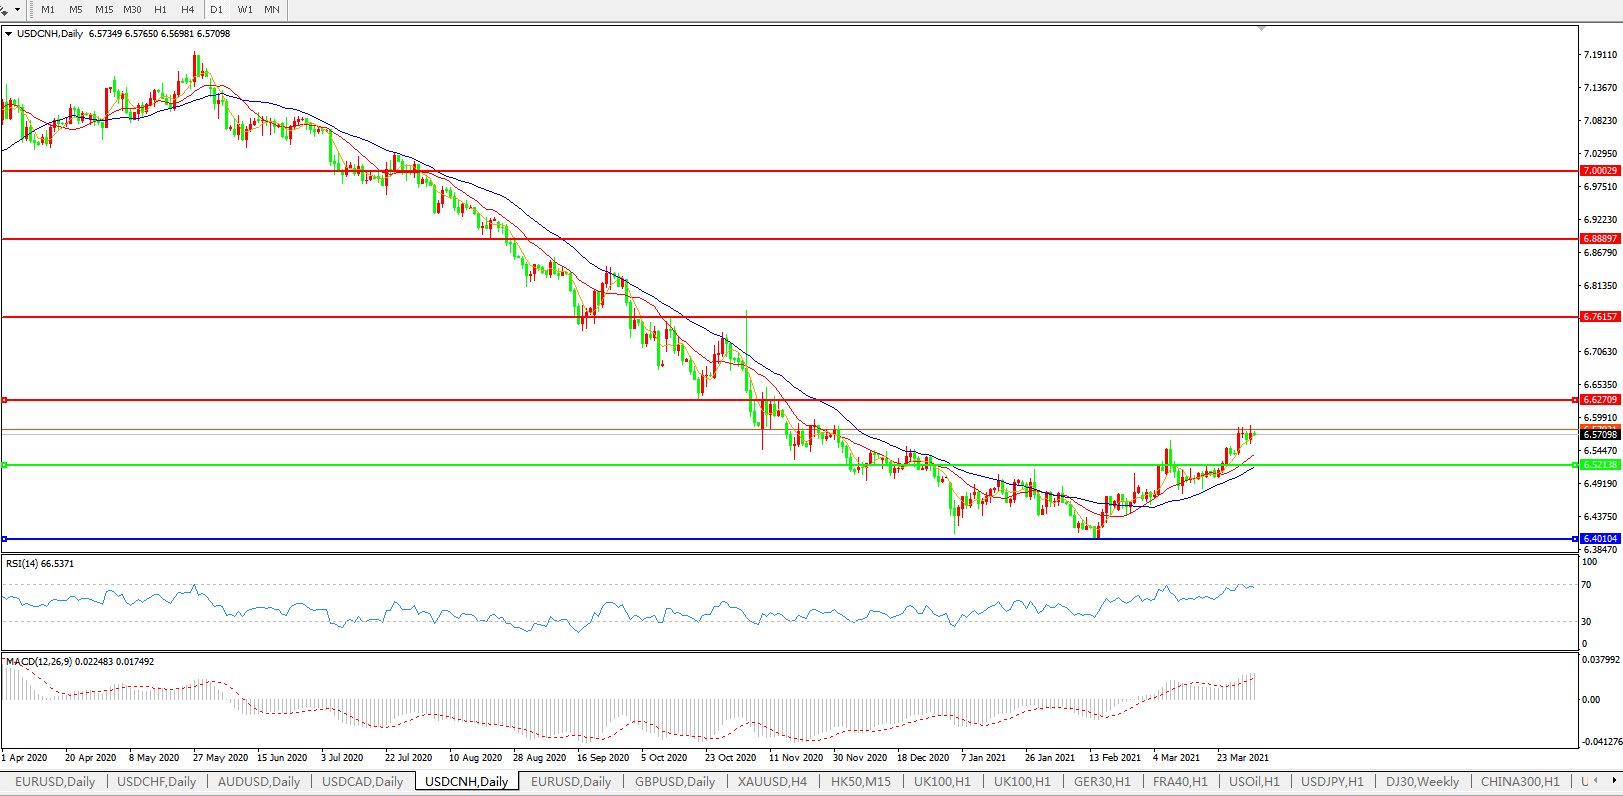Open the dropdown arrow in the top-left toolbar
Viewport: 1623px width, 796px height.
point(17,10)
